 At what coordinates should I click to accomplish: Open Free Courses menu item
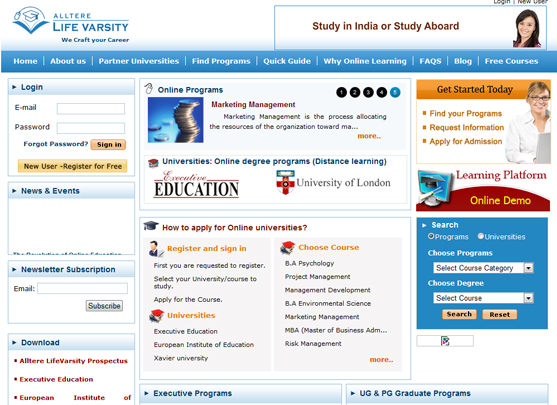512,61
